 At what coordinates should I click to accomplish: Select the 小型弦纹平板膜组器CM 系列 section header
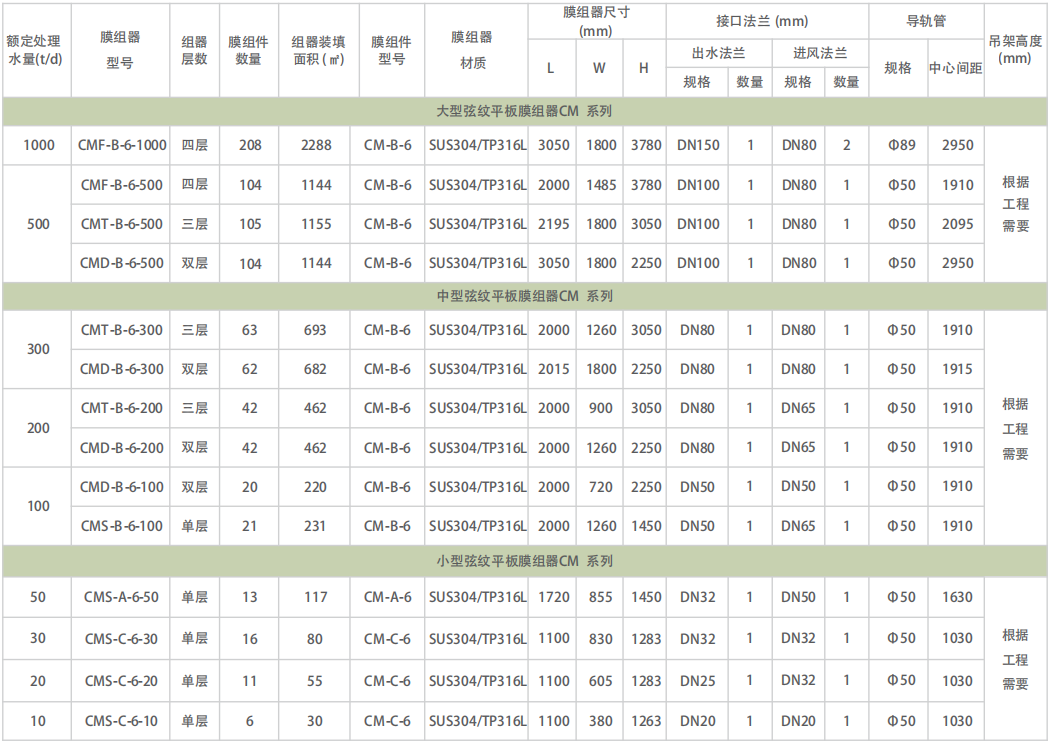(x=524, y=561)
